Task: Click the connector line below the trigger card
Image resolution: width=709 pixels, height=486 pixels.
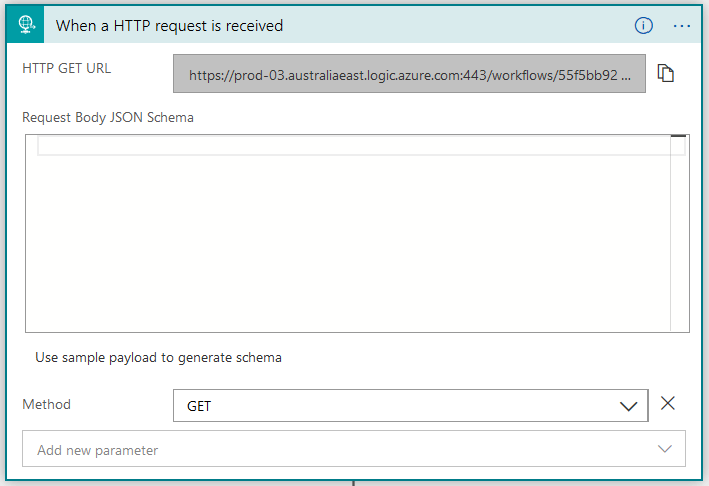Action: click(x=353, y=482)
